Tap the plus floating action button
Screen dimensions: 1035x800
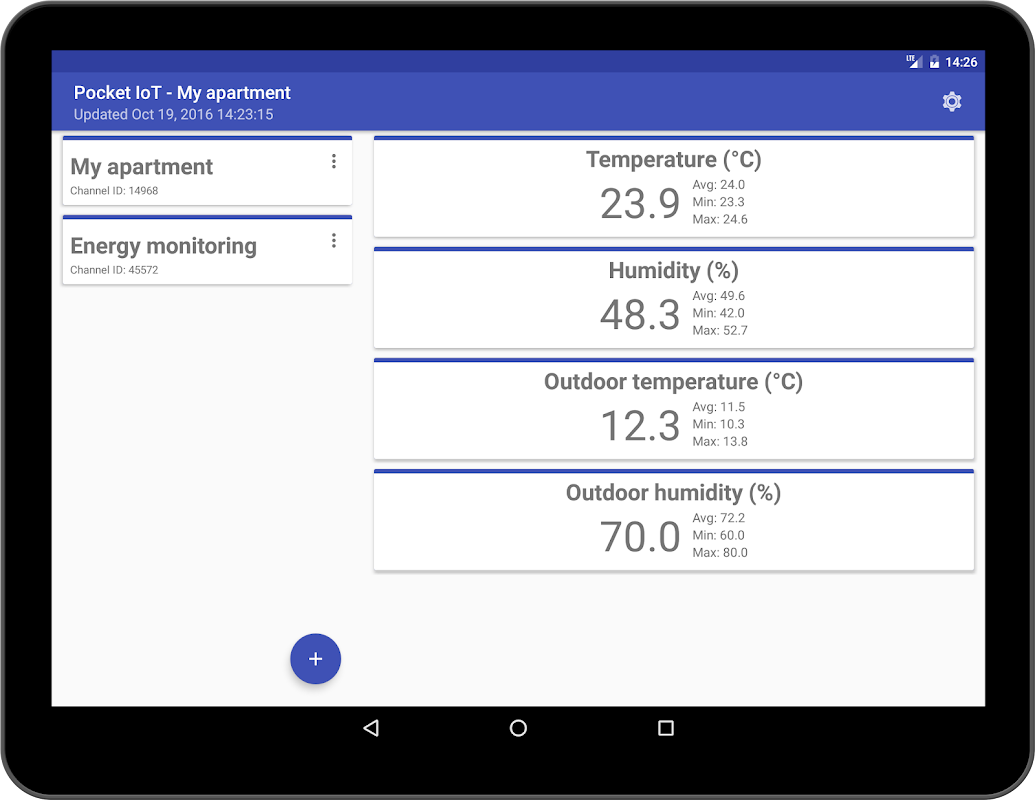[x=316, y=659]
